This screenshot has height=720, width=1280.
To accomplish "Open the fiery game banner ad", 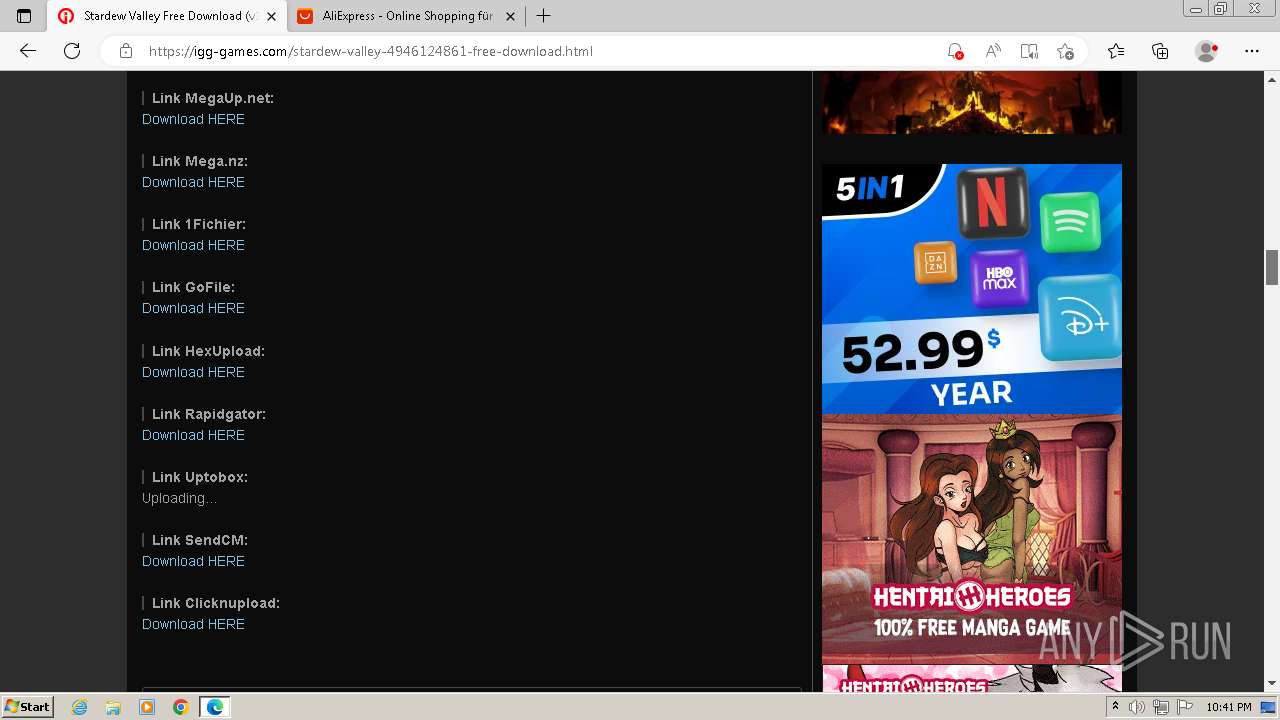I will pos(971,102).
